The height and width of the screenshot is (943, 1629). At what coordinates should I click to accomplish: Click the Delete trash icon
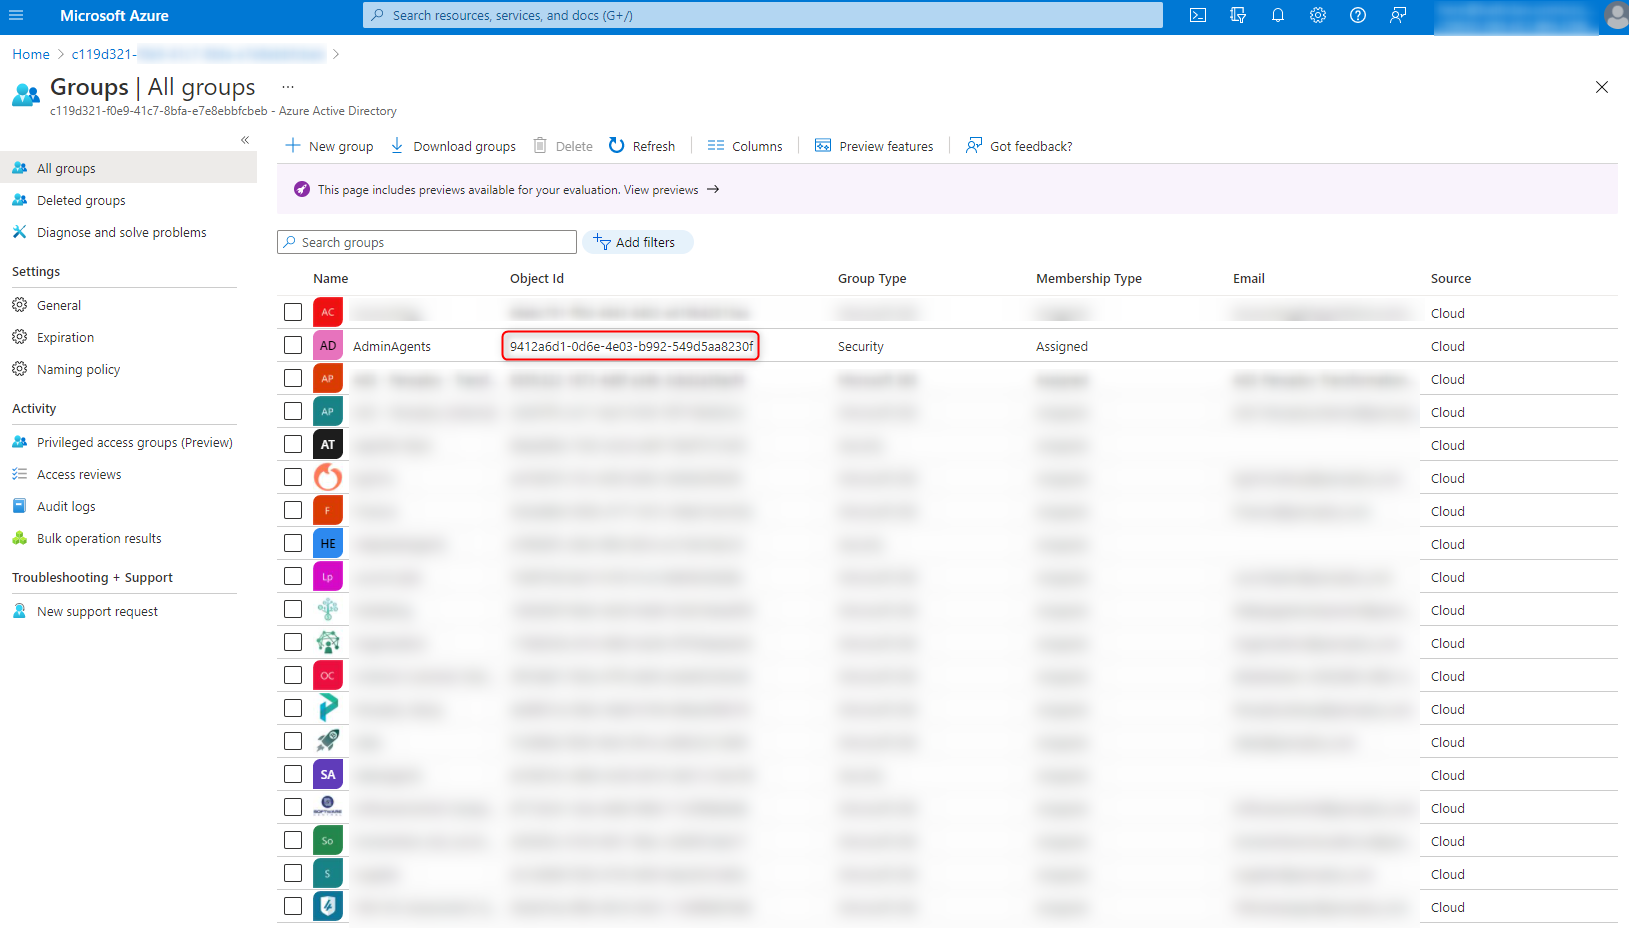tap(540, 146)
